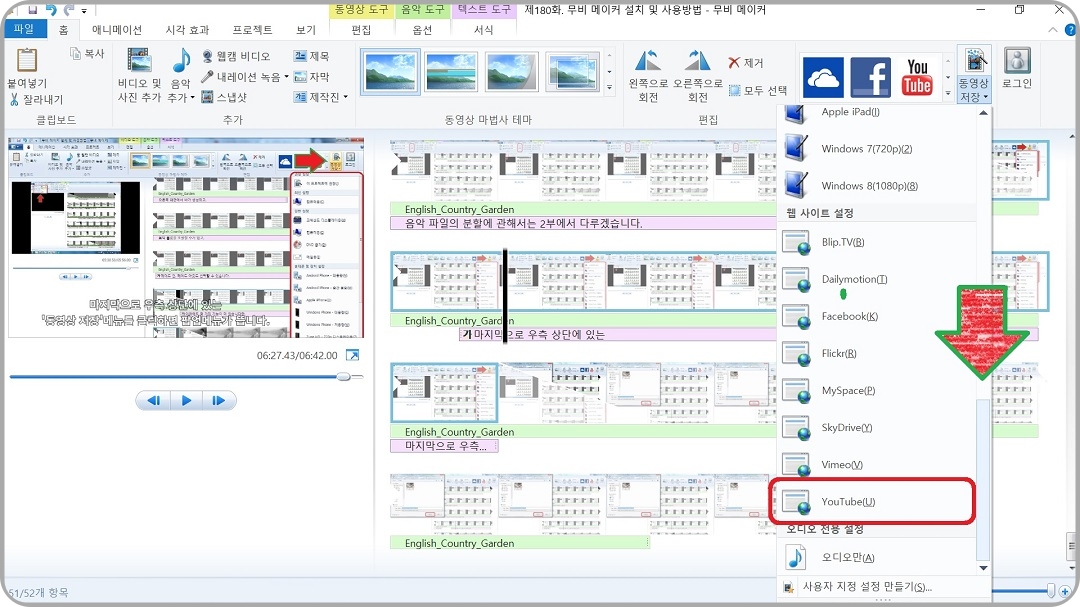Add a Caption (자막)

[x=312, y=76]
